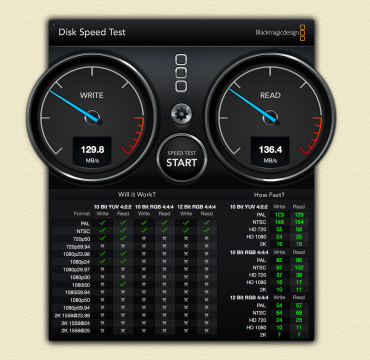Click the 1080i50 read green checkmark

[x=123, y=284]
